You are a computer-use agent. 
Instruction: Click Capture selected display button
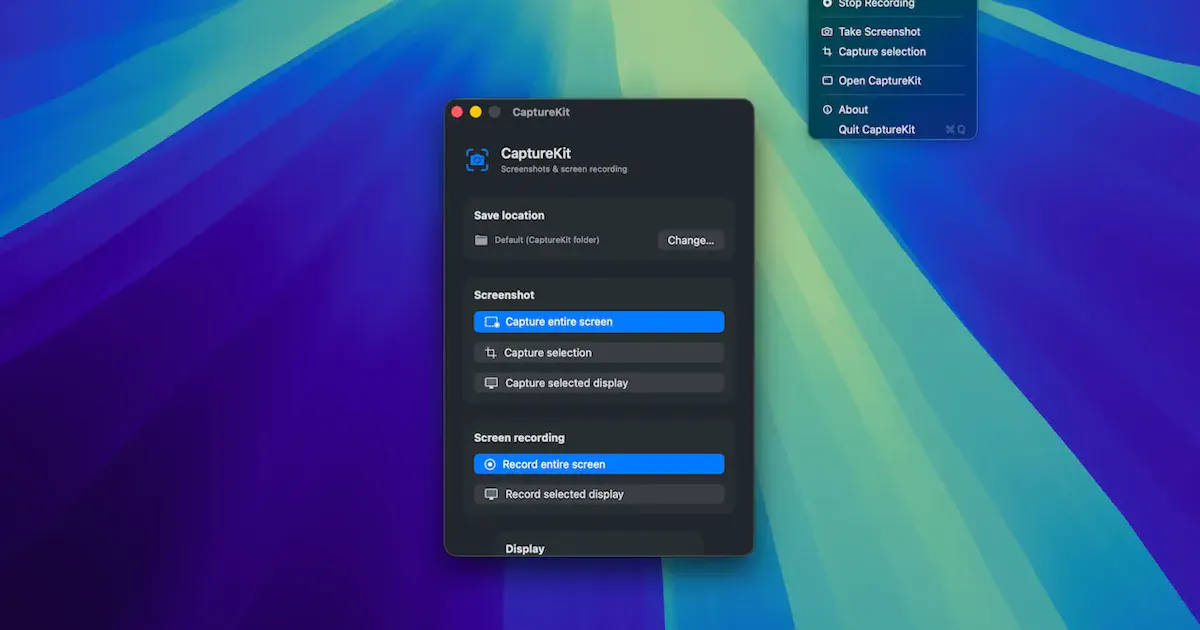point(599,383)
